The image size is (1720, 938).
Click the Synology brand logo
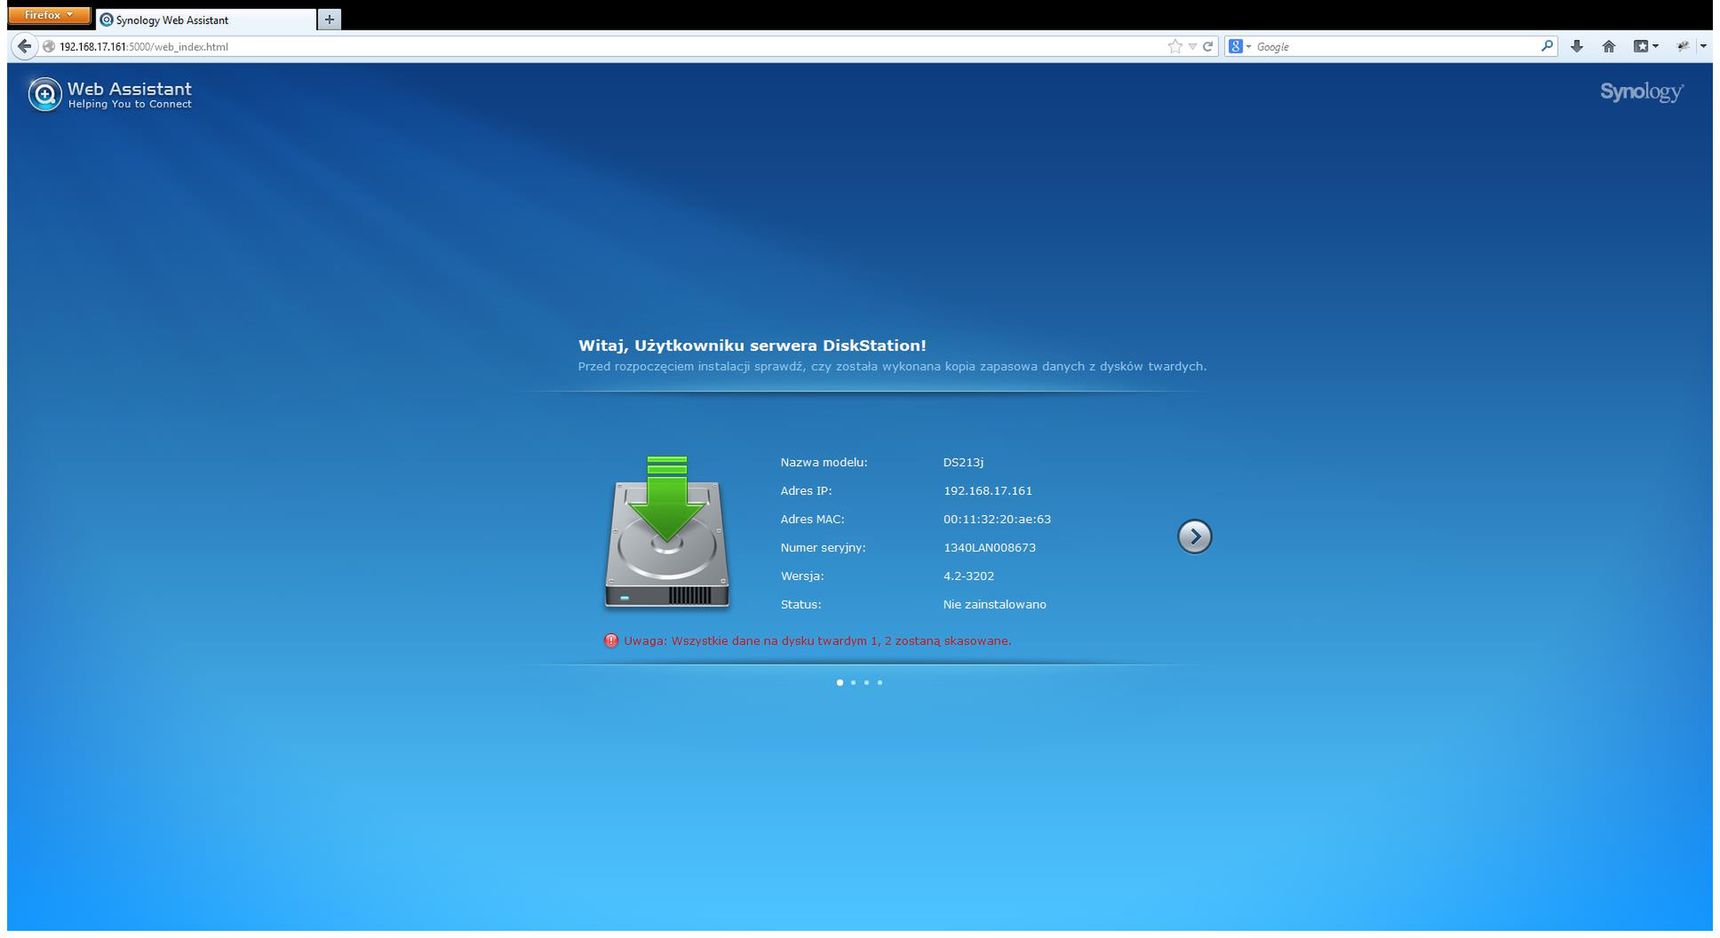pyautogui.click(x=1641, y=92)
